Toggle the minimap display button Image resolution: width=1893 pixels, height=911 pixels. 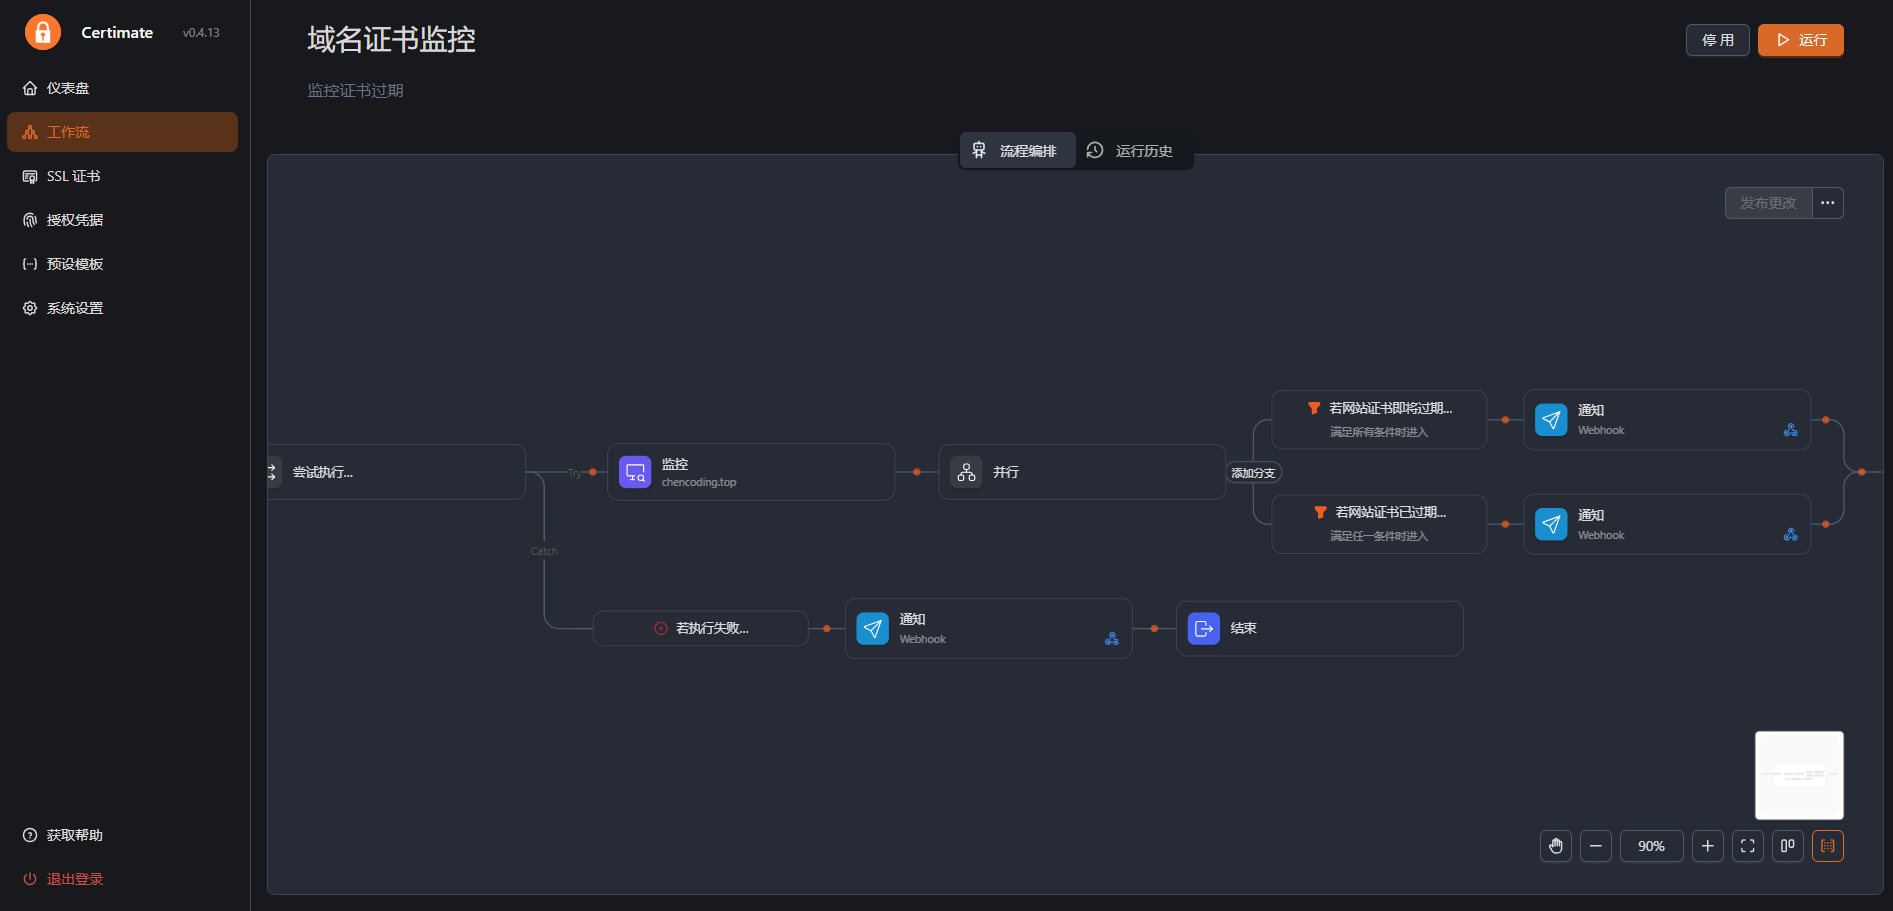tap(1827, 846)
